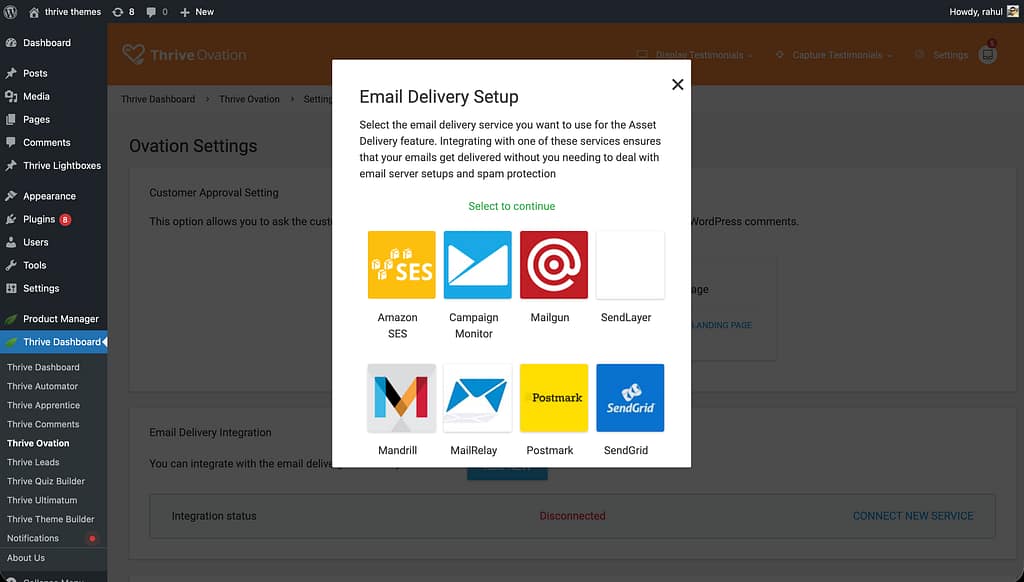Screen dimensions: 1024x582
Task: Select the SendLayer service tile
Action: point(629,265)
